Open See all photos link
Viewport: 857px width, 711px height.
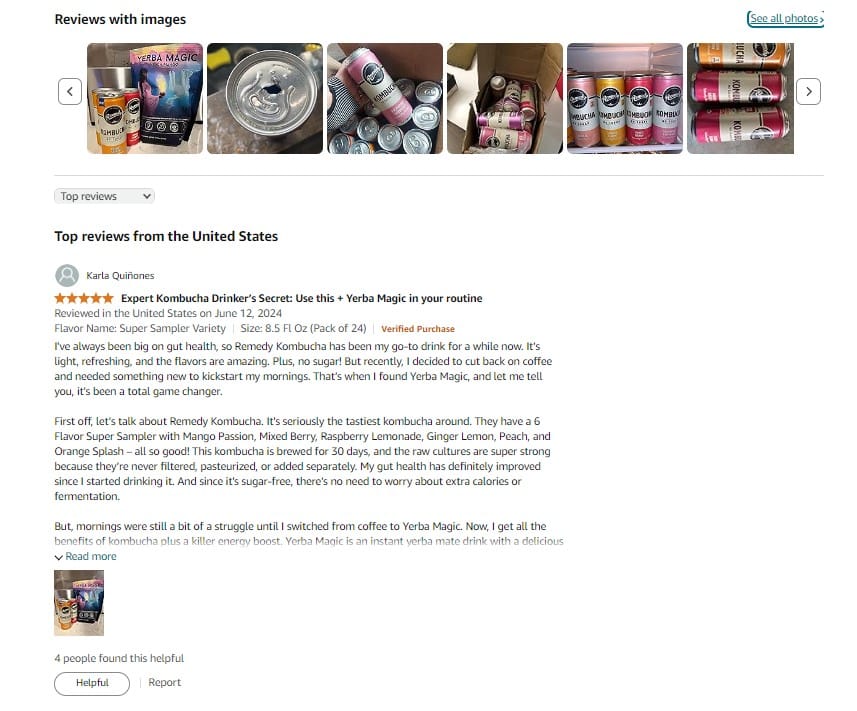point(785,19)
